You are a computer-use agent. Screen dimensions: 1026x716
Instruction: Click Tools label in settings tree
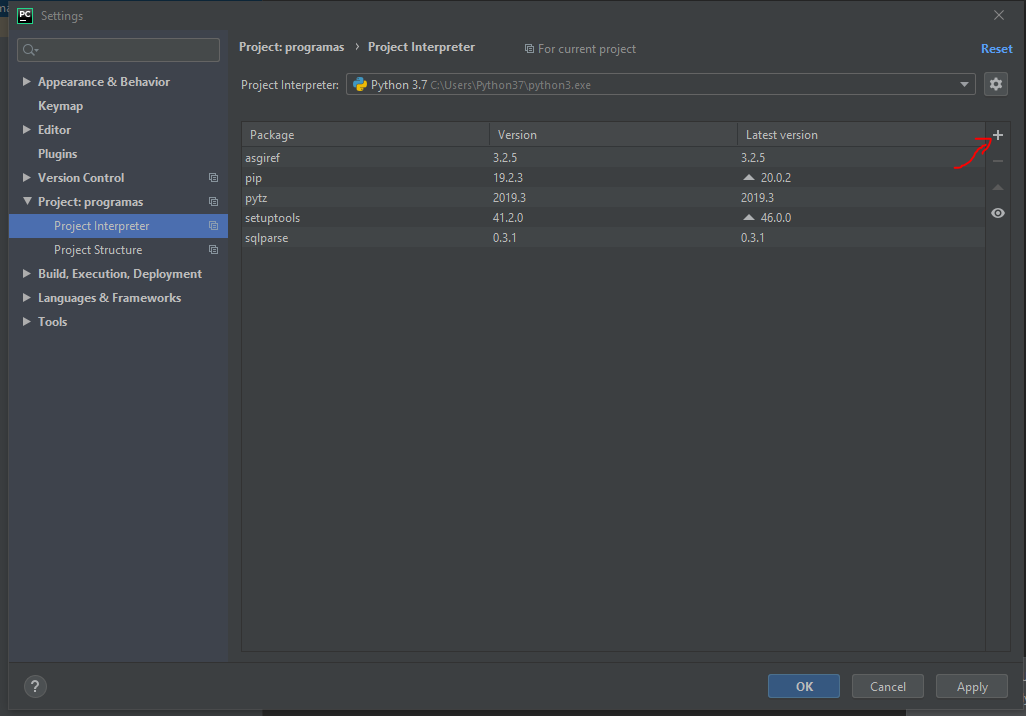pyautogui.click(x=52, y=322)
